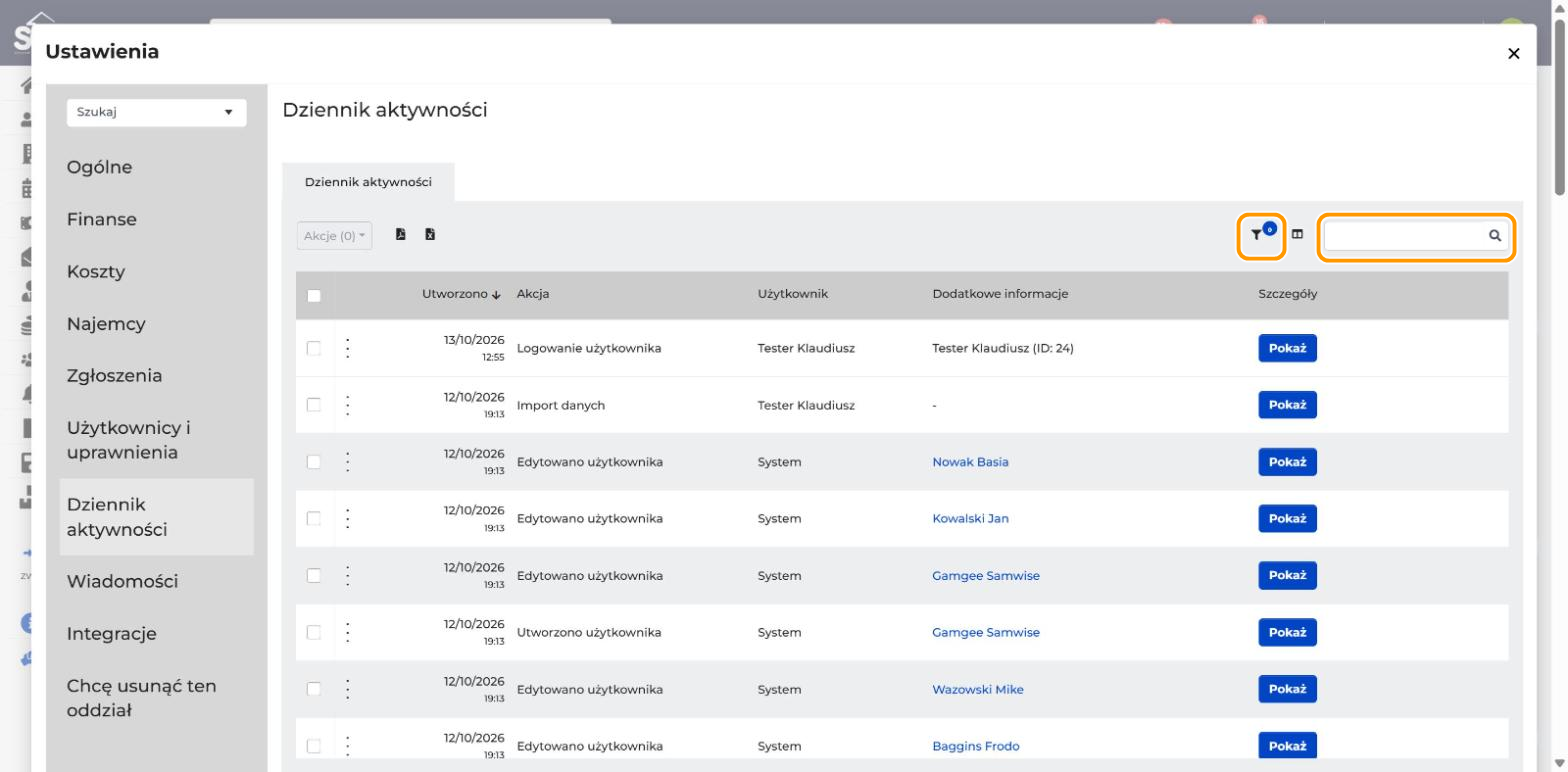Open Zgłoszenia settings section
Image resolution: width=1568 pixels, height=772 pixels.
coord(114,376)
